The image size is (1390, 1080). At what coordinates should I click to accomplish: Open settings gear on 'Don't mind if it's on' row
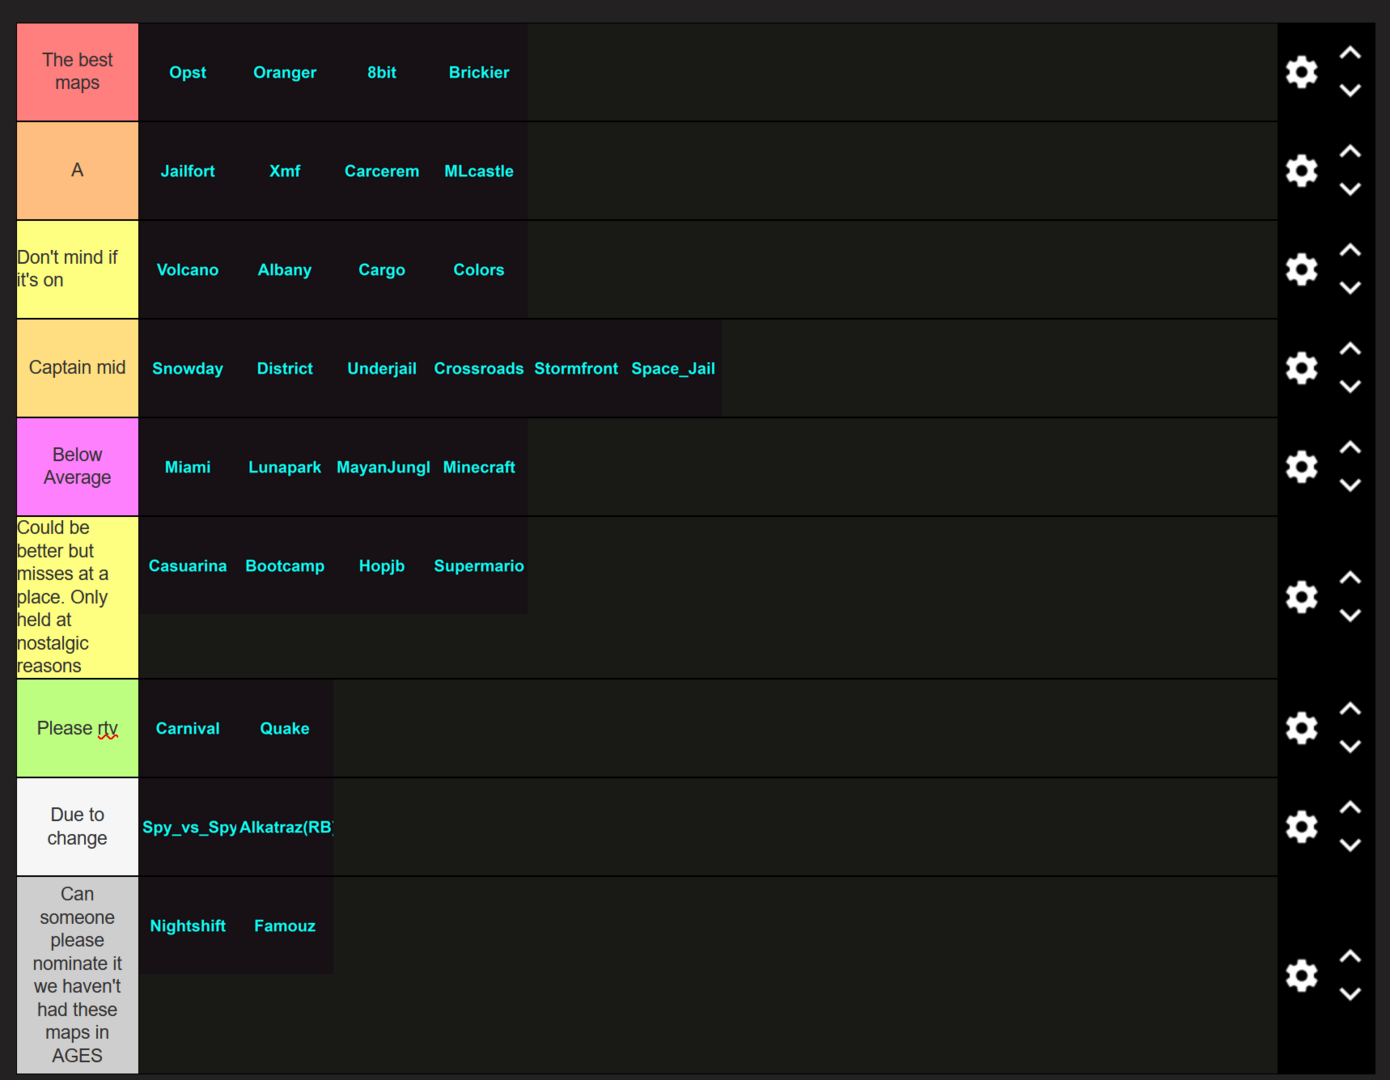1301,270
